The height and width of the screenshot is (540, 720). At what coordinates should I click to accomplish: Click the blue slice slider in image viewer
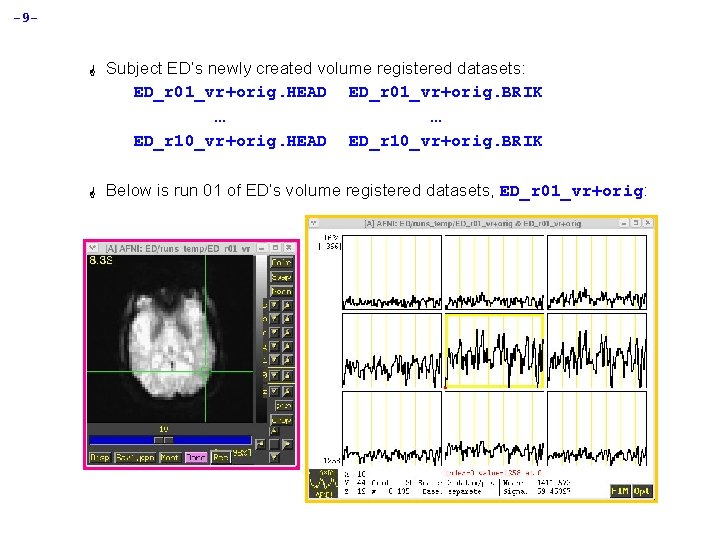click(170, 440)
